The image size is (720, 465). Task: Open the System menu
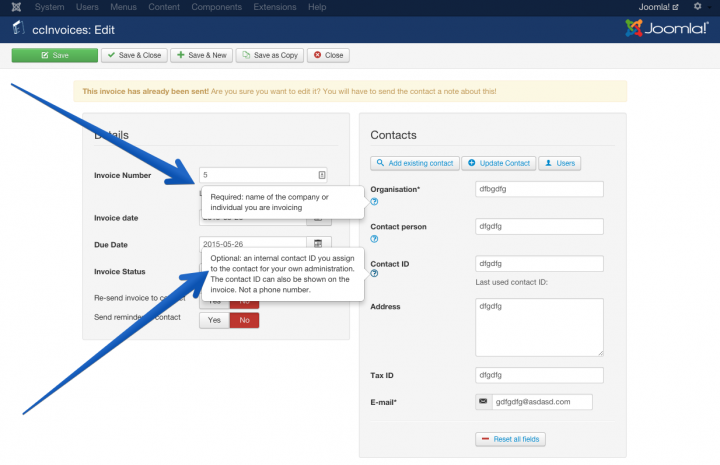click(x=50, y=7)
